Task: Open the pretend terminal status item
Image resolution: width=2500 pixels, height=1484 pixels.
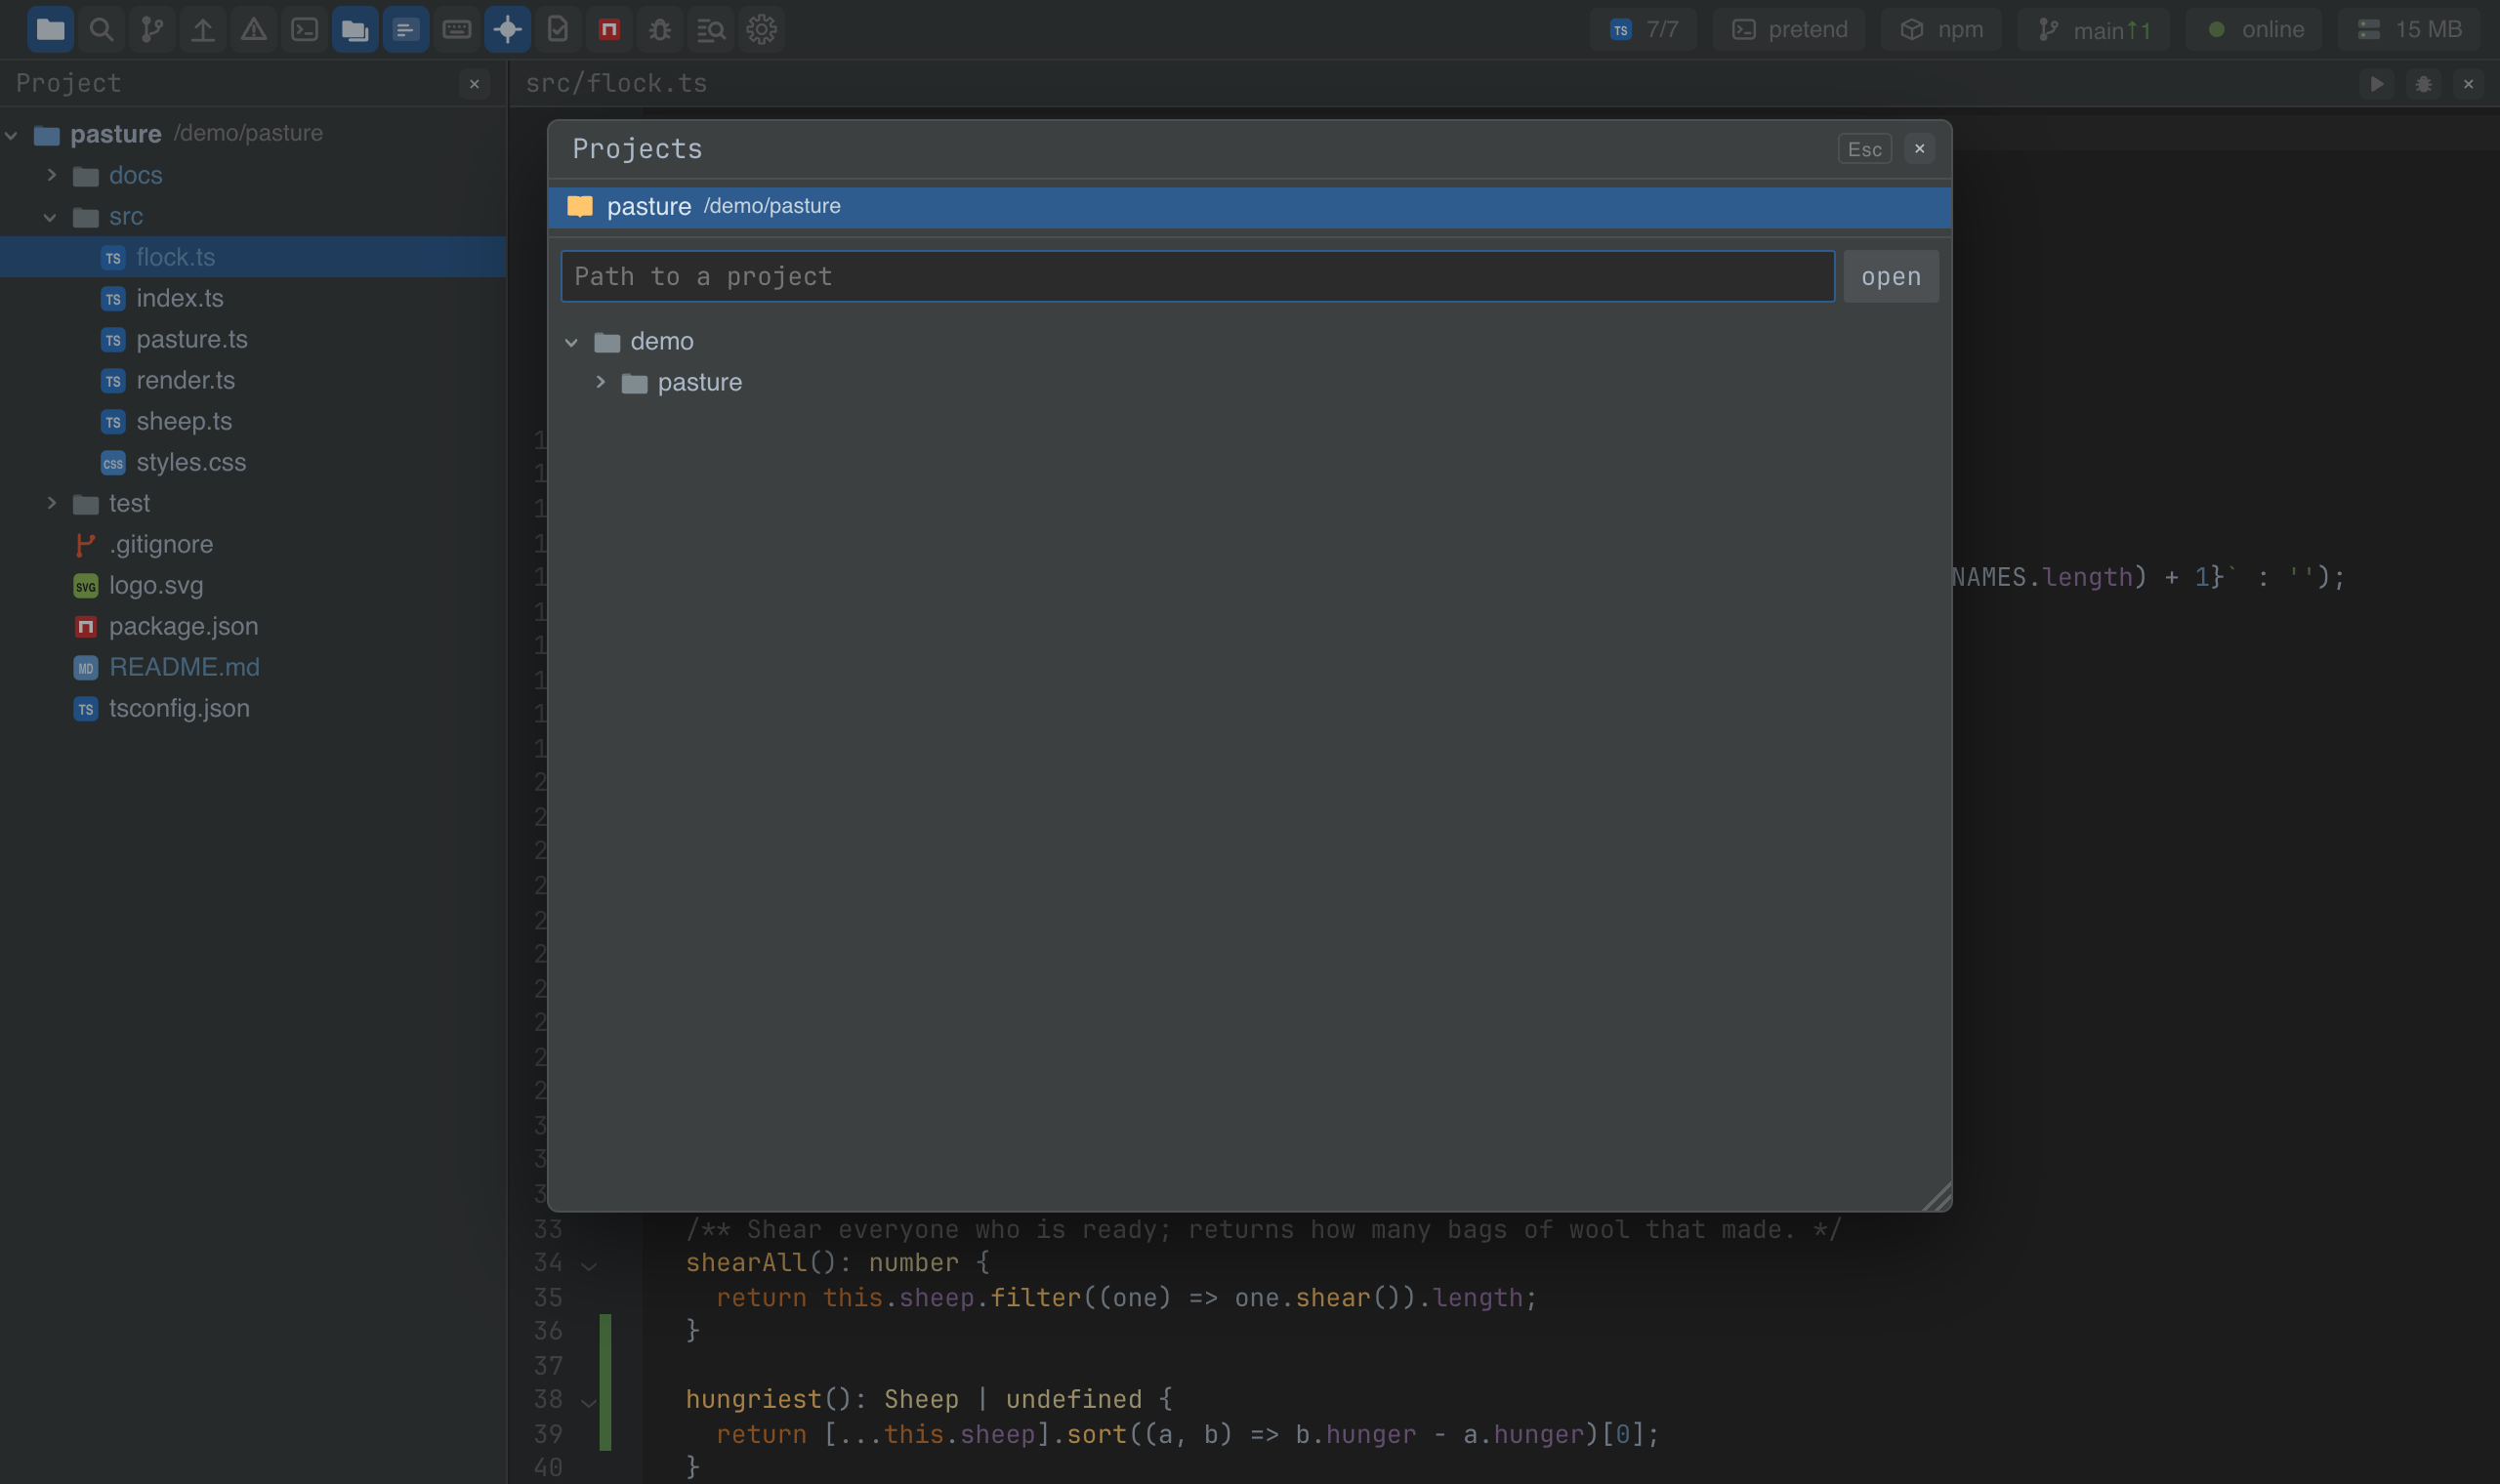Action: pos(1789,29)
